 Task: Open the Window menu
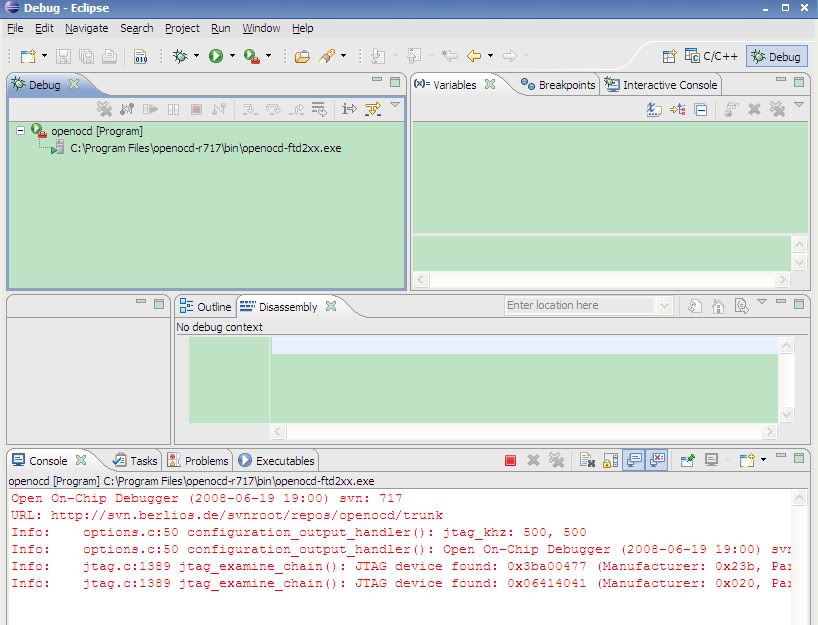click(261, 28)
